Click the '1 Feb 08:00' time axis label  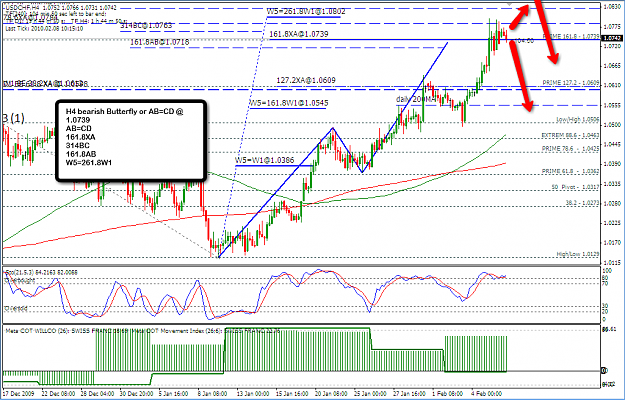(447, 393)
